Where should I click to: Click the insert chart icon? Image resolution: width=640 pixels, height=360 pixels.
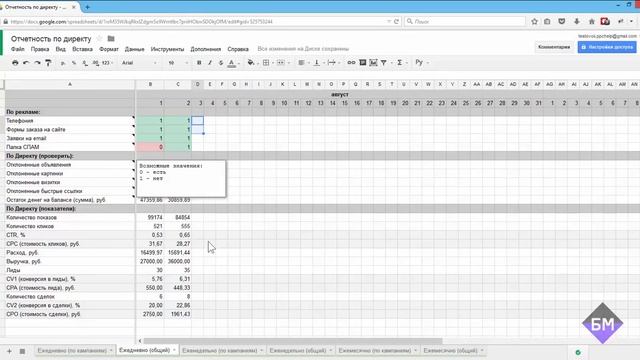tap(373, 63)
